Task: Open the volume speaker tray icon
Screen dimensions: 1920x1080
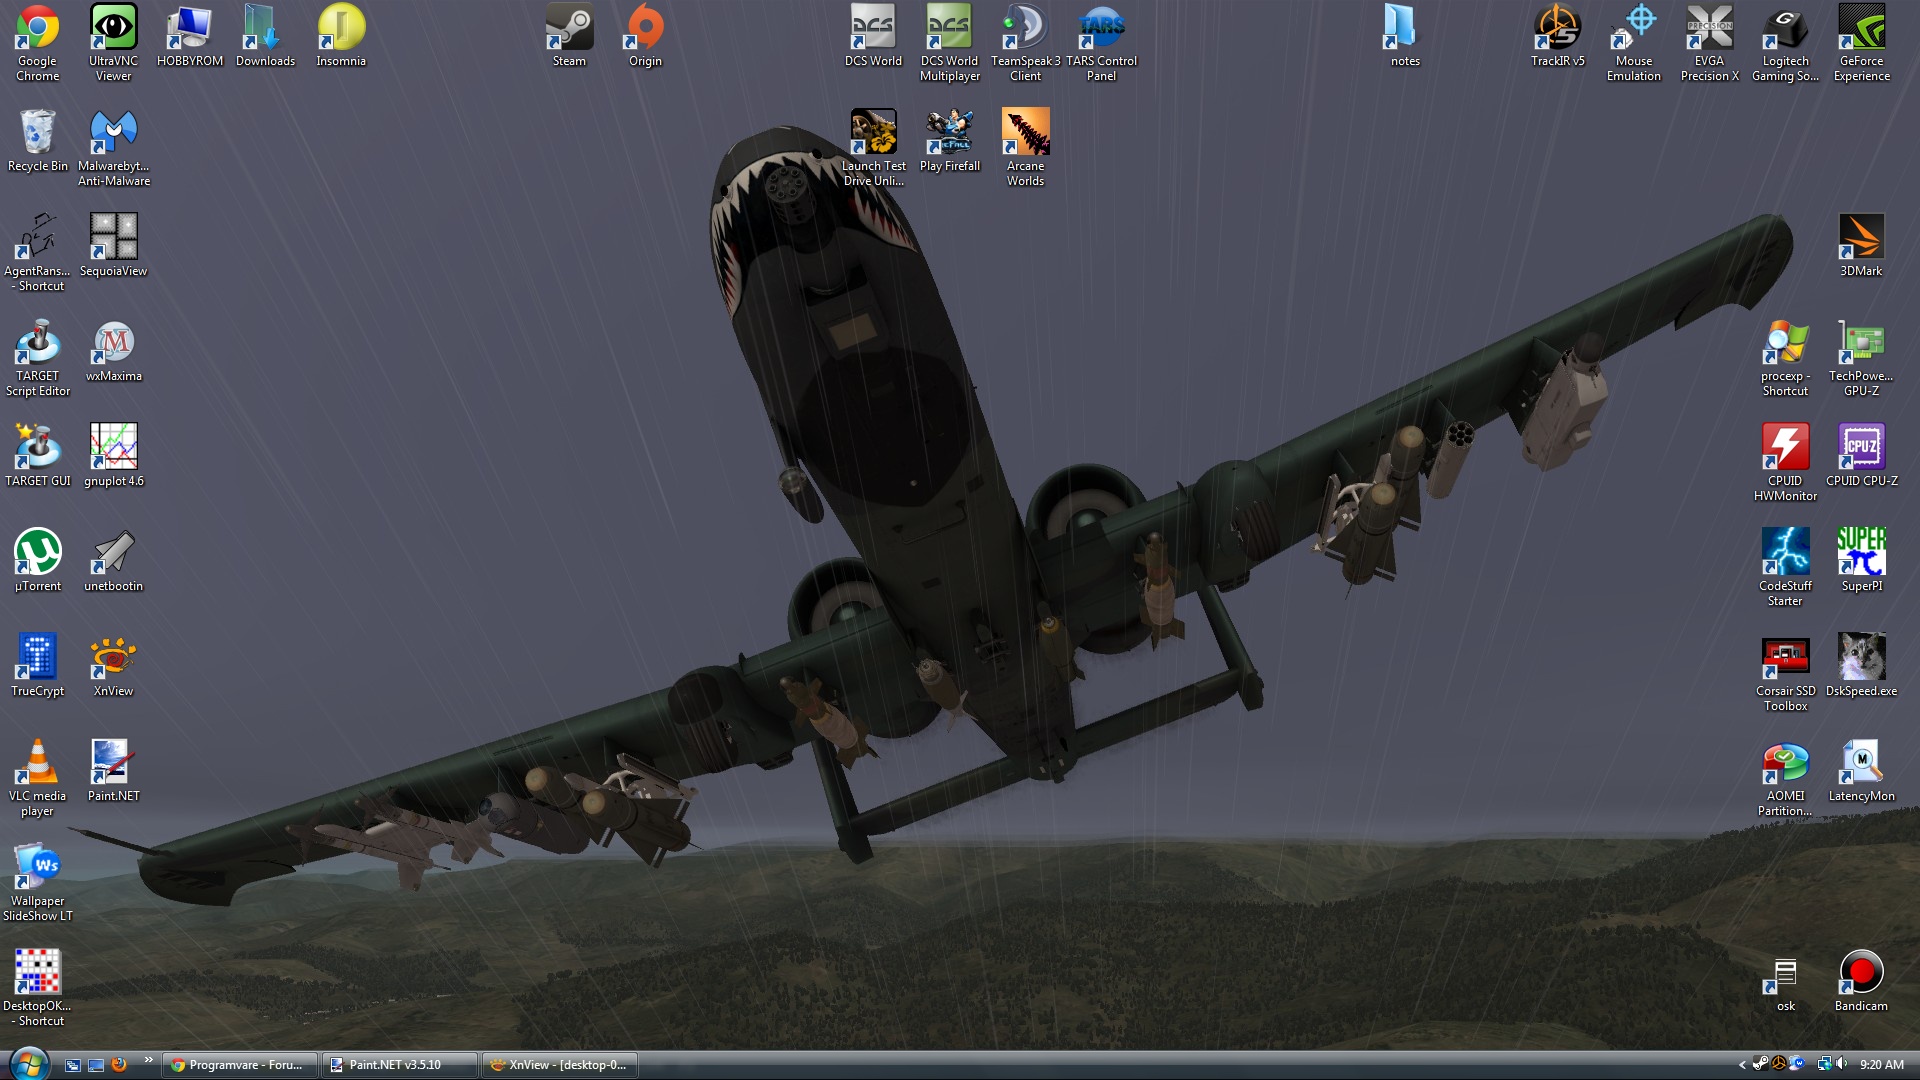Action: pos(1841,1064)
